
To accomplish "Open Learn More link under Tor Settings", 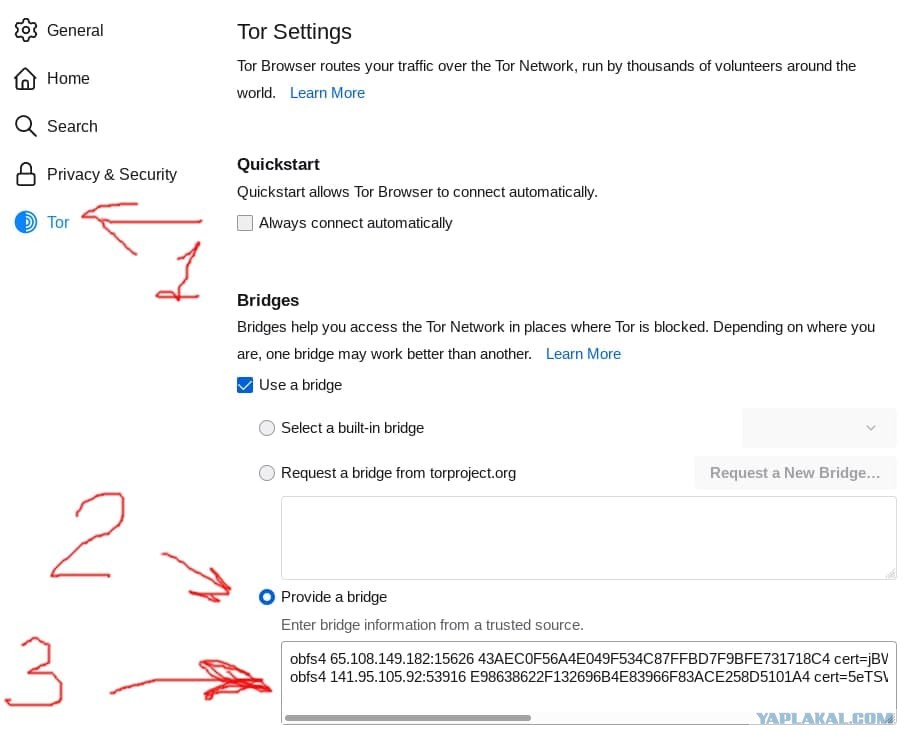I will (x=328, y=93).
